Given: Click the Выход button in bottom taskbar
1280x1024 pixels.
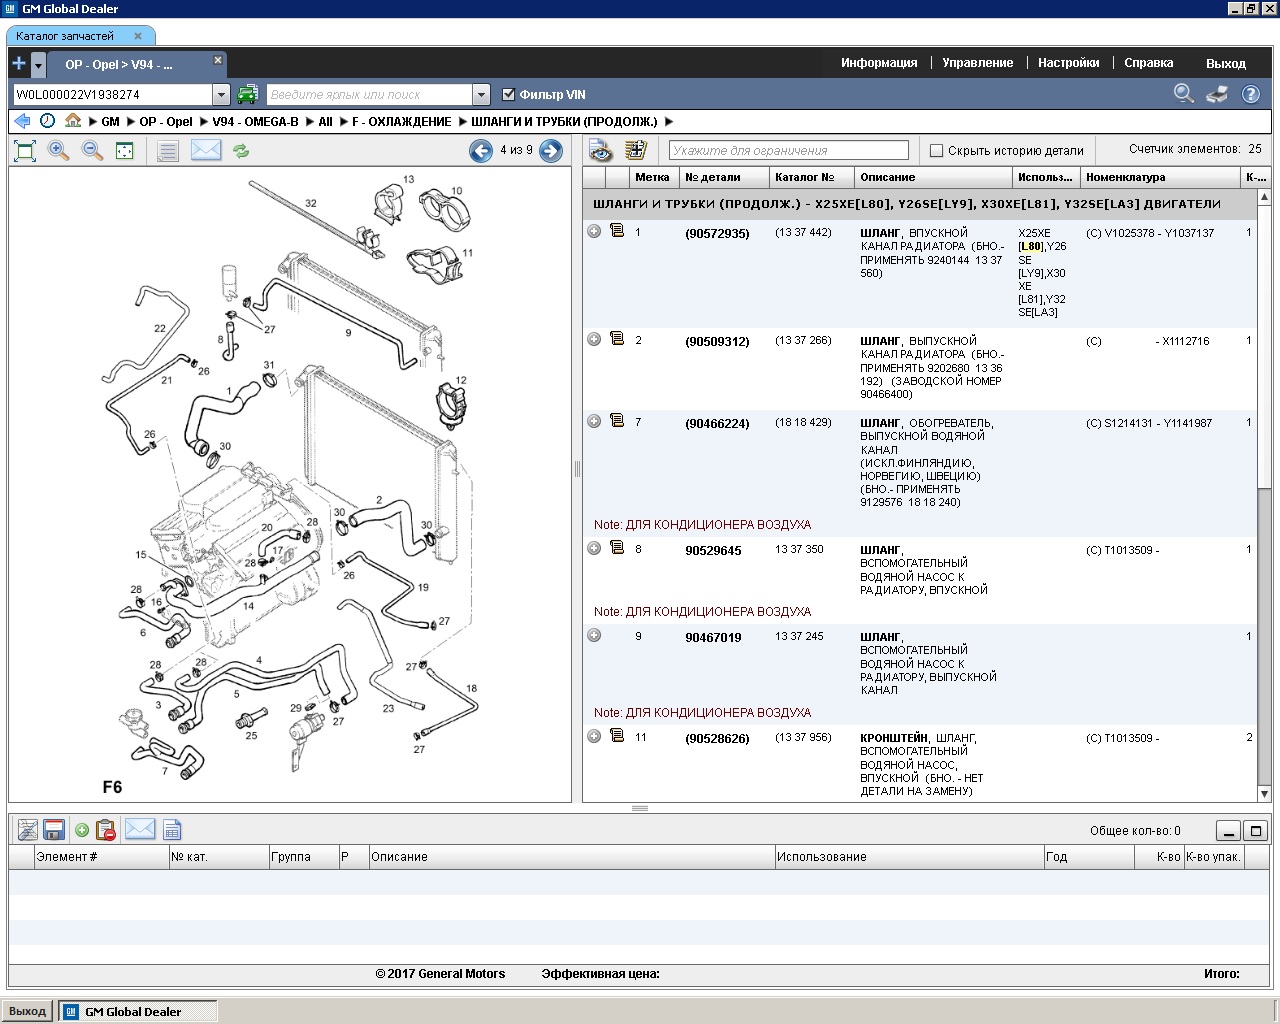Looking at the screenshot, I should pos(28,1011).
